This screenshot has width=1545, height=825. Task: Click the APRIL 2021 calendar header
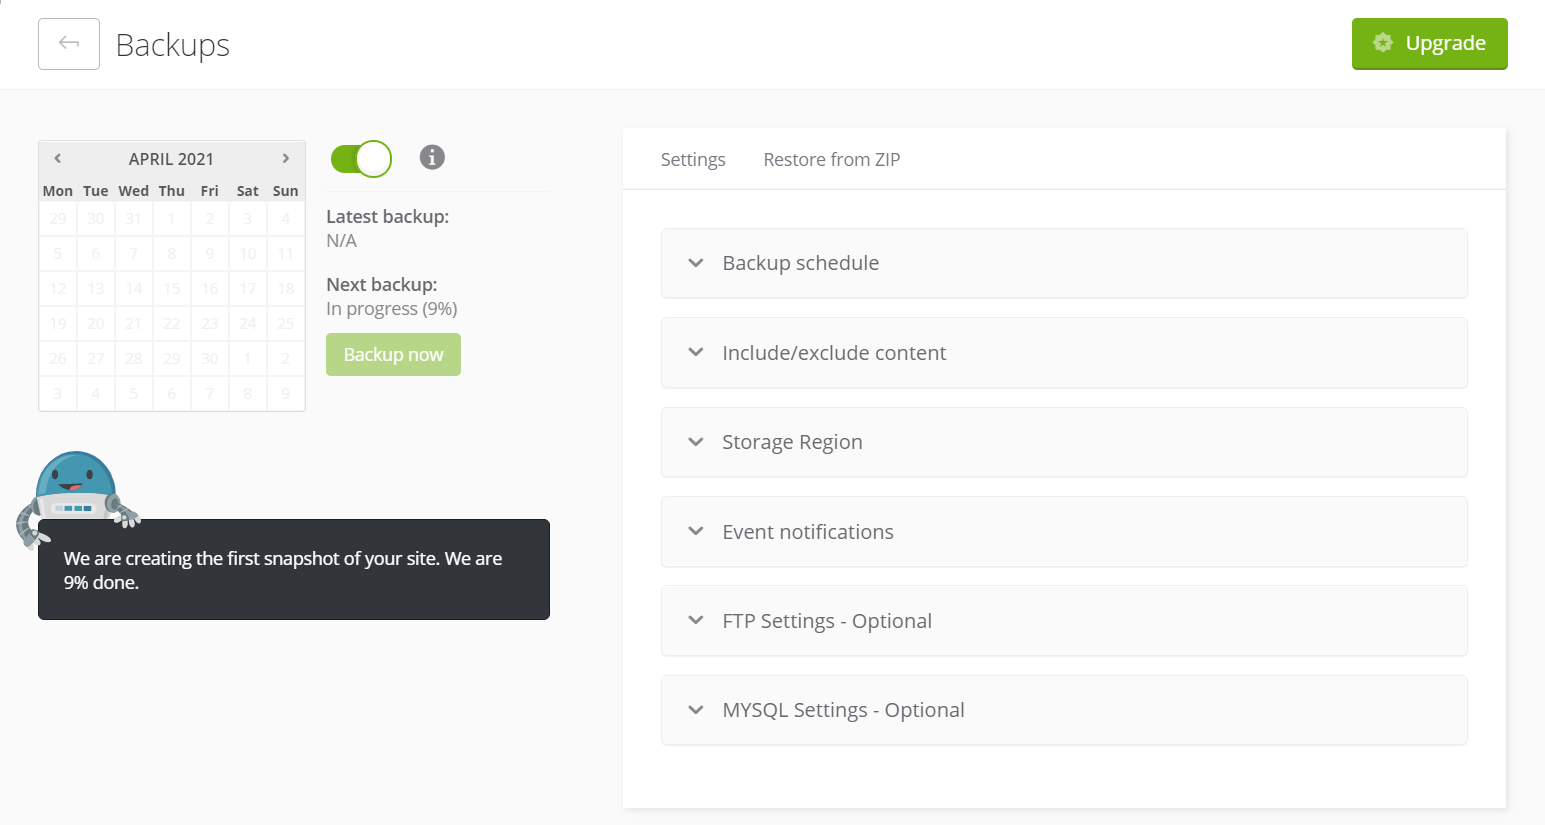point(171,159)
